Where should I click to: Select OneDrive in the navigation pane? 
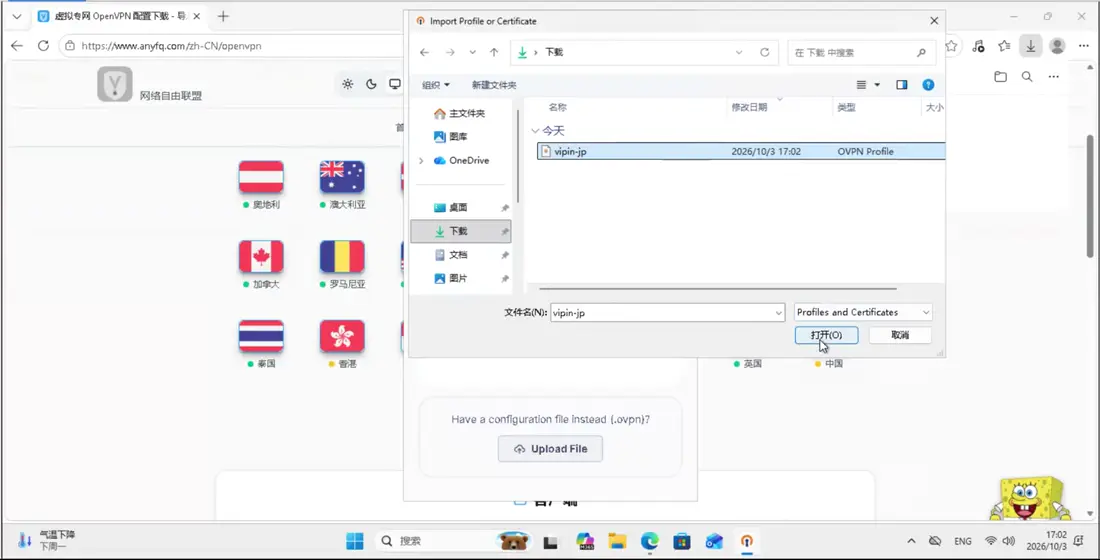(462, 161)
